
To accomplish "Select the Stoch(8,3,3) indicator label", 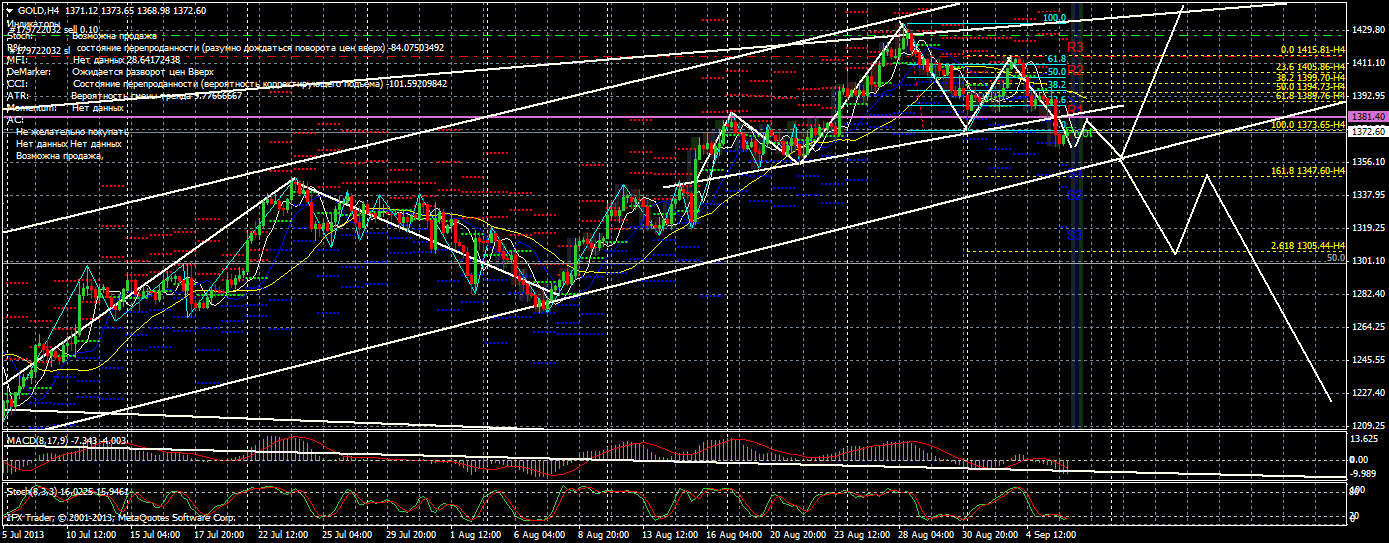I will pyautogui.click(x=31, y=491).
